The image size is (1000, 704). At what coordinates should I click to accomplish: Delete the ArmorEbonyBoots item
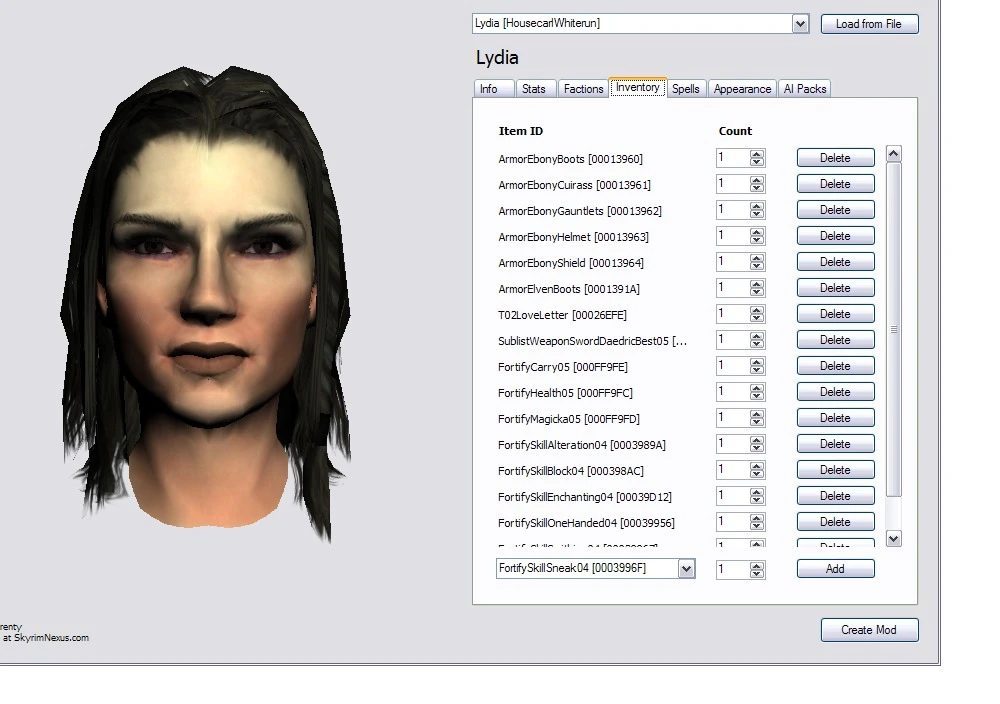pos(835,158)
